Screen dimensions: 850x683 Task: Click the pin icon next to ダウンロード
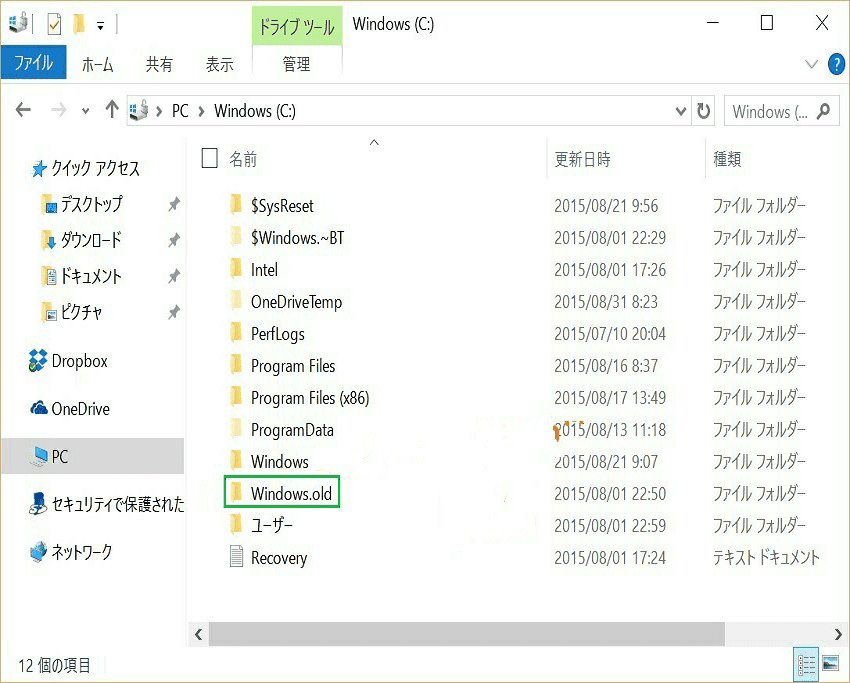coord(173,240)
